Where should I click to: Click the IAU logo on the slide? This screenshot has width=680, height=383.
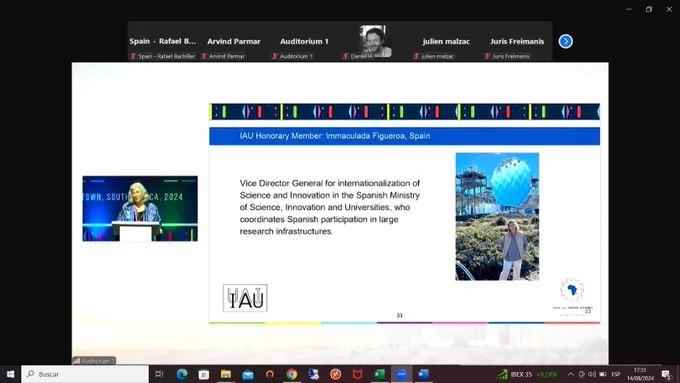click(x=245, y=298)
